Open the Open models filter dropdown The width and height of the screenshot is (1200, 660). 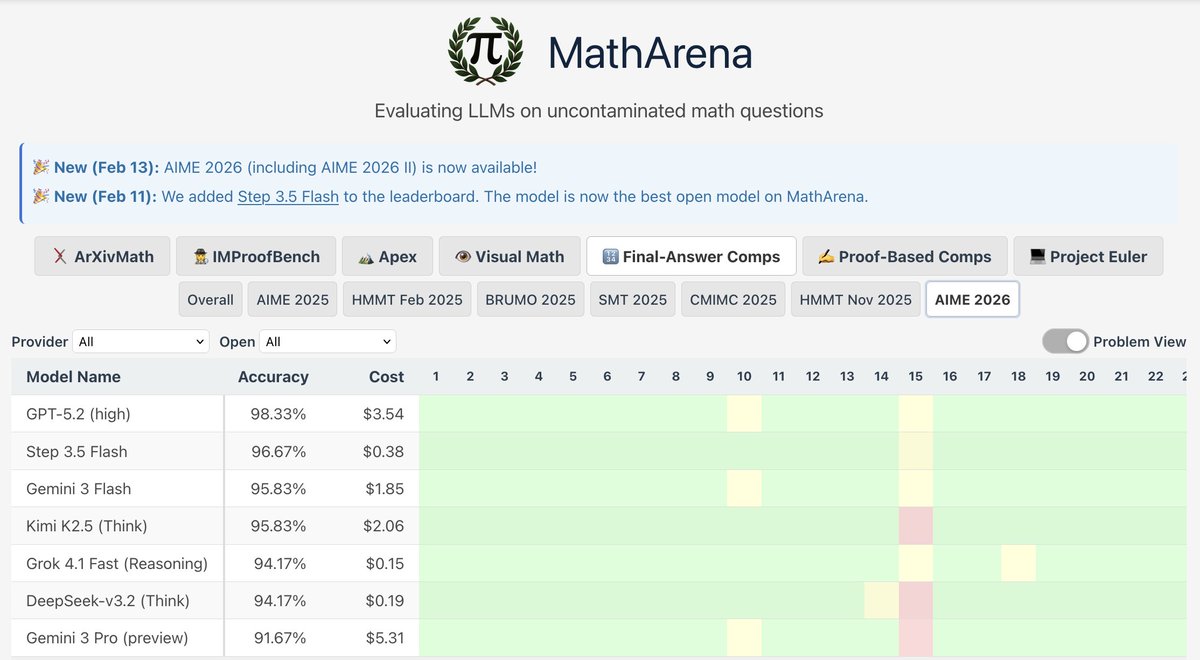pos(328,341)
